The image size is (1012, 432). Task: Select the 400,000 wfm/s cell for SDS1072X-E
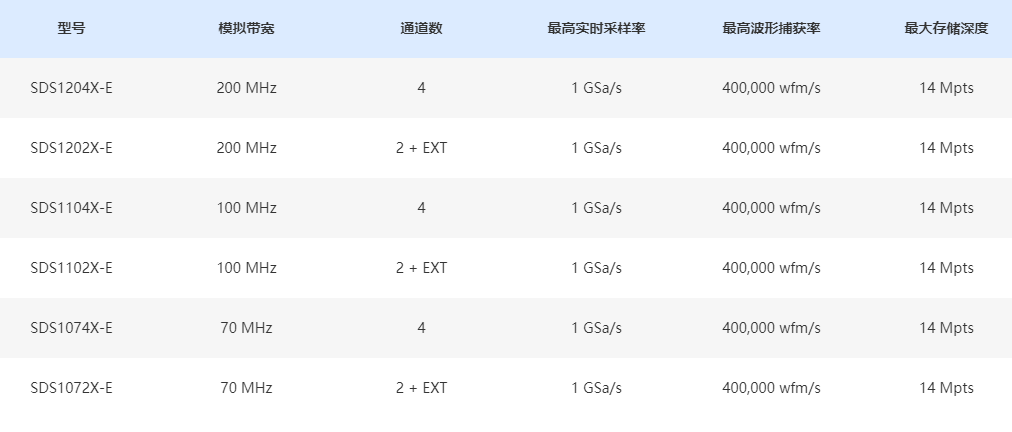click(771, 388)
